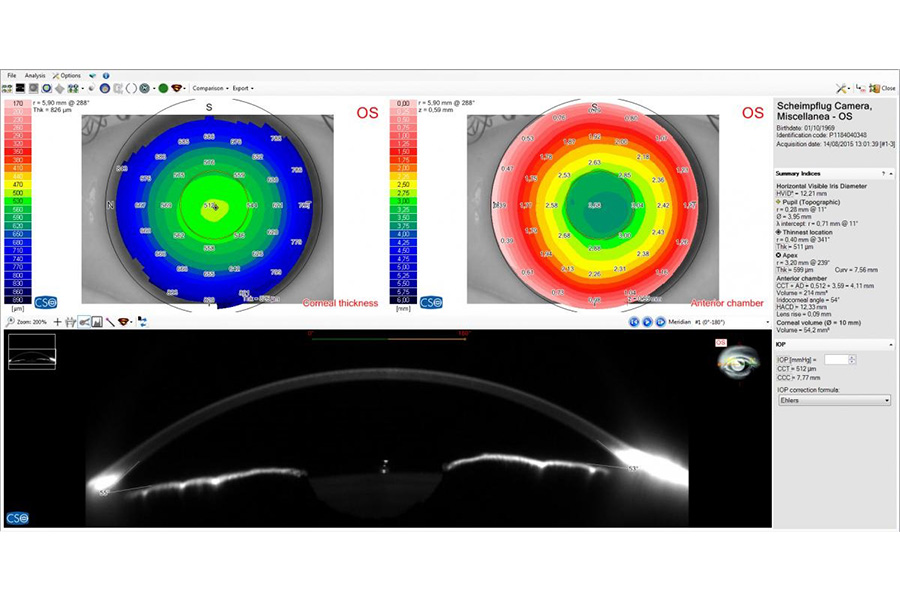Click the gray diamond toolbar icon
Image resolution: width=900 pixels, height=600 pixels.
(60, 88)
